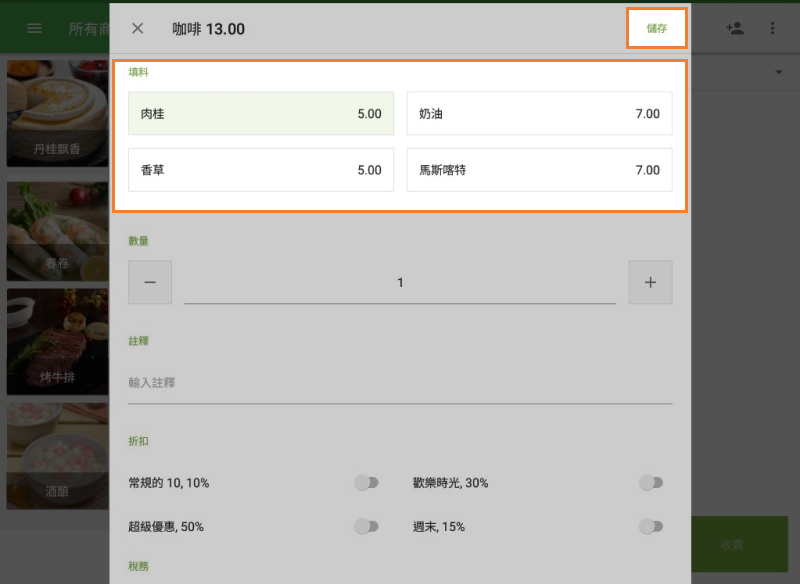Close the 咖啡 item dialog

tap(137, 28)
